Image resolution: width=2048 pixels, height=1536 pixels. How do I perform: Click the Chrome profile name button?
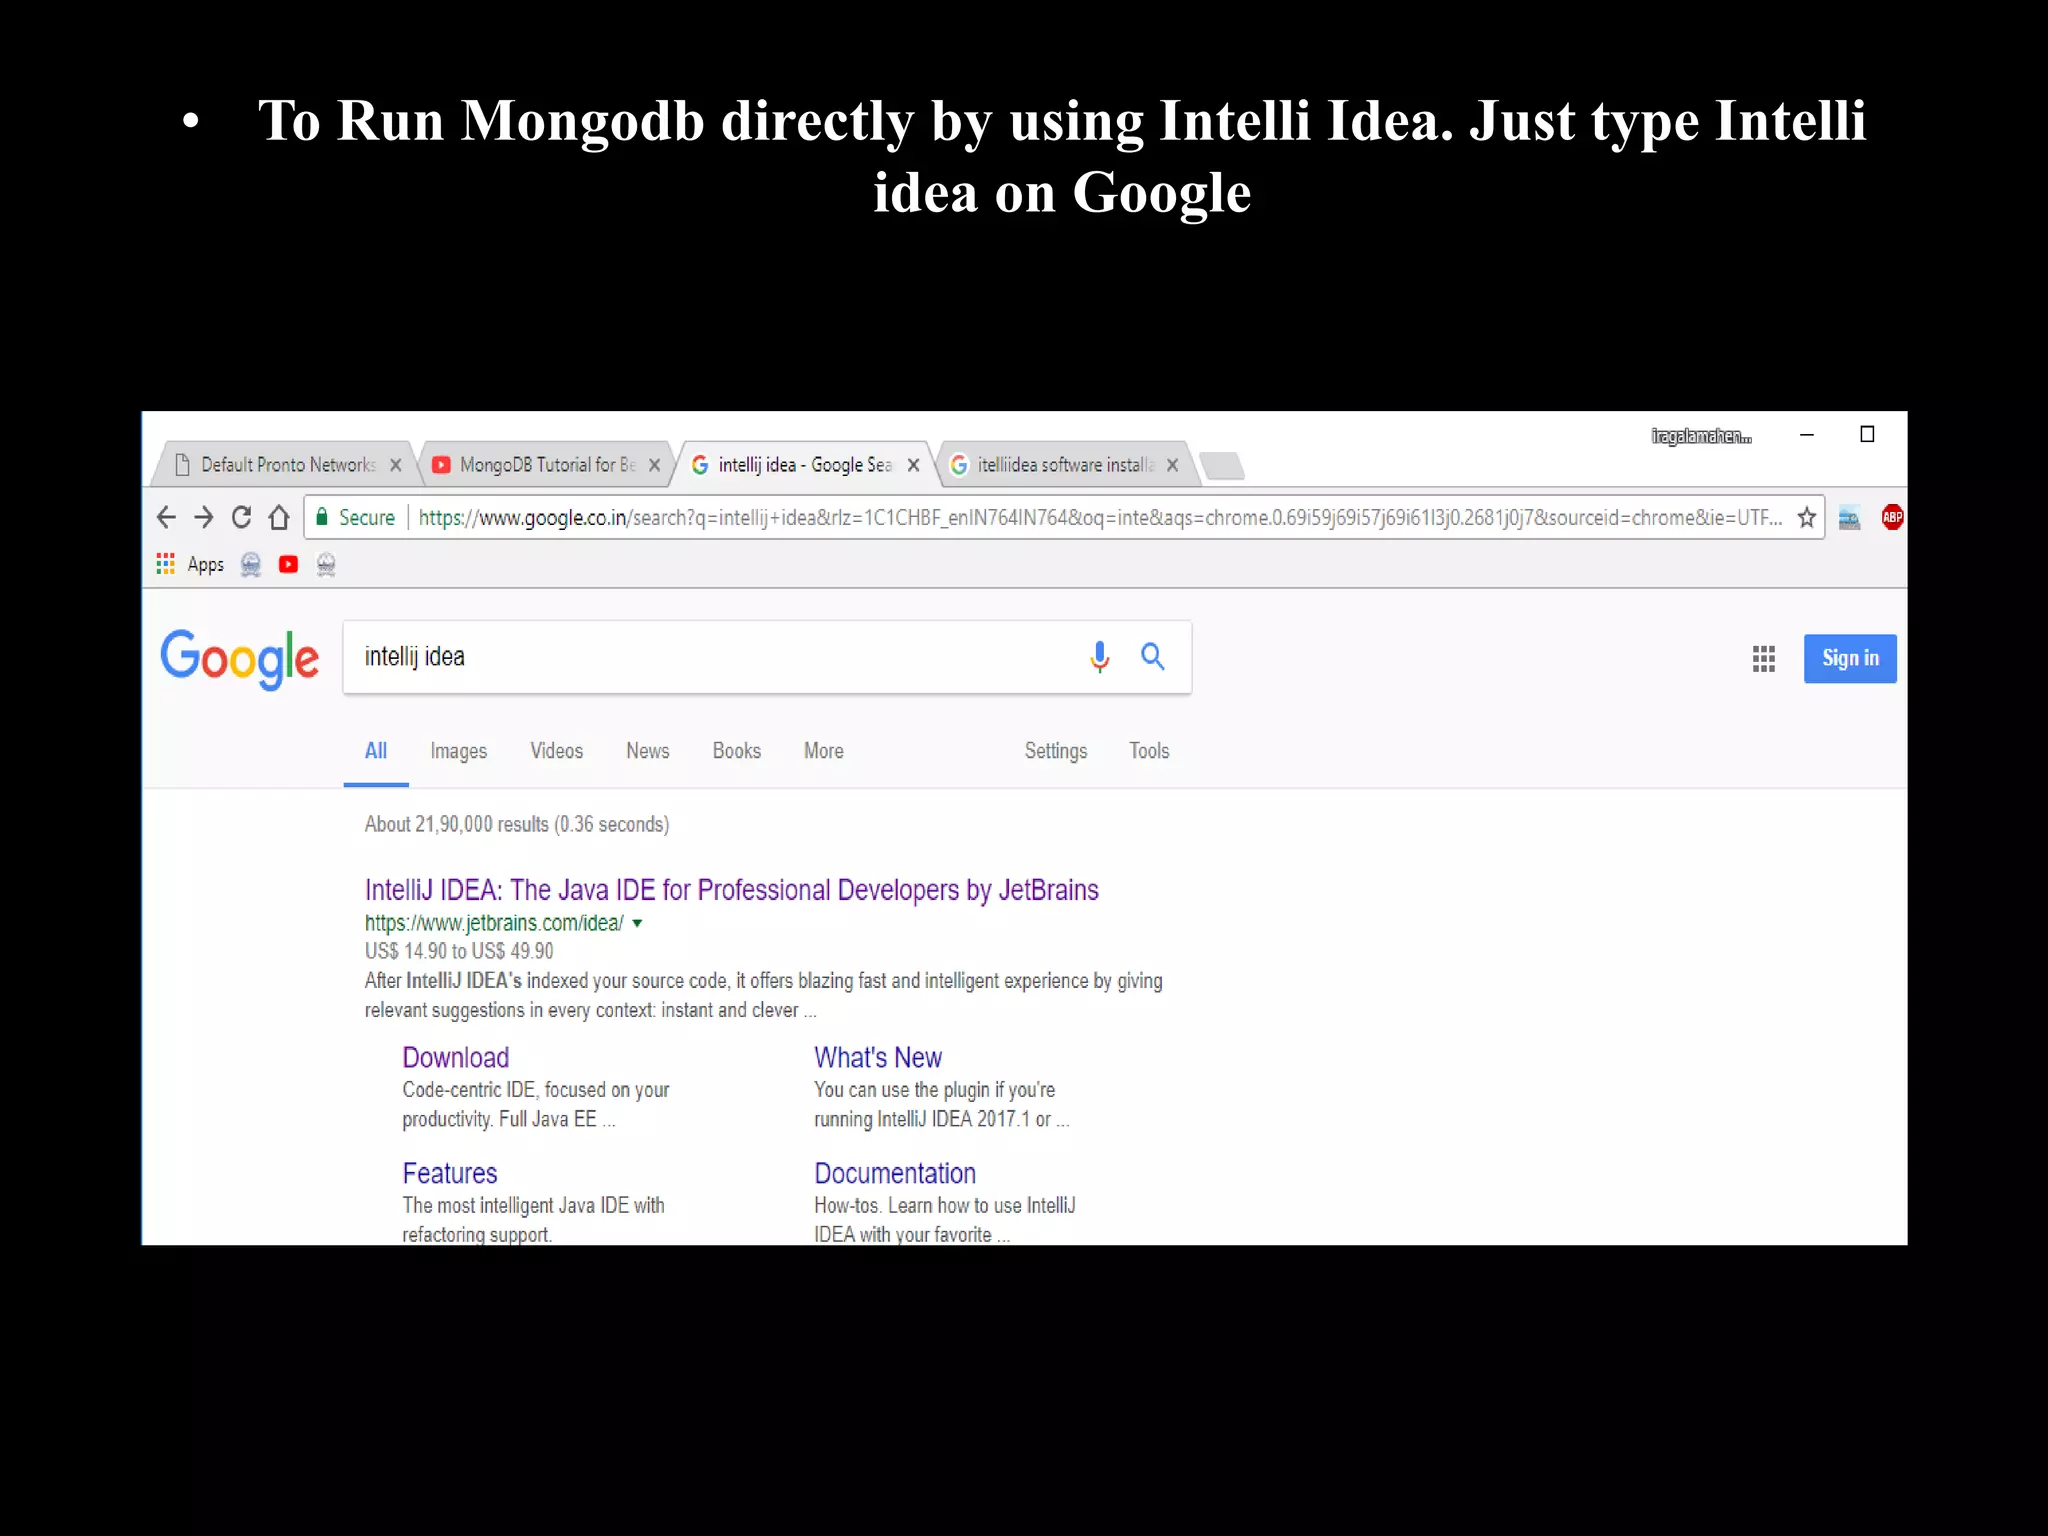pos(1701,436)
